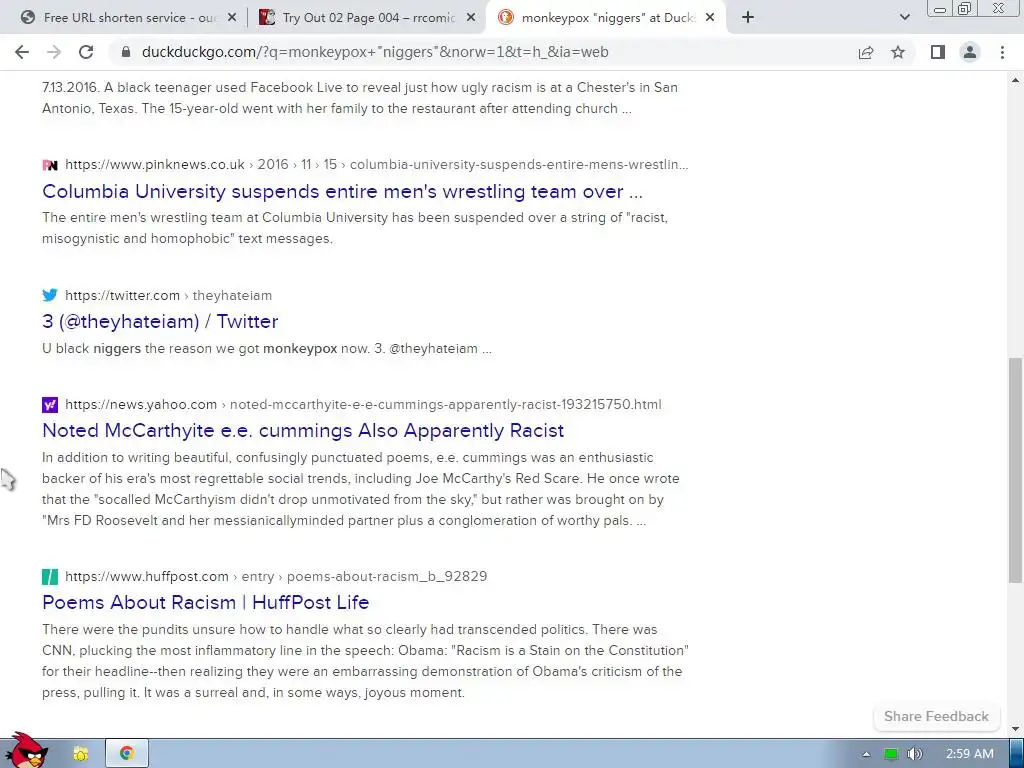The width and height of the screenshot is (1024, 768).
Task: Go back to the previous page
Action: tap(22, 52)
